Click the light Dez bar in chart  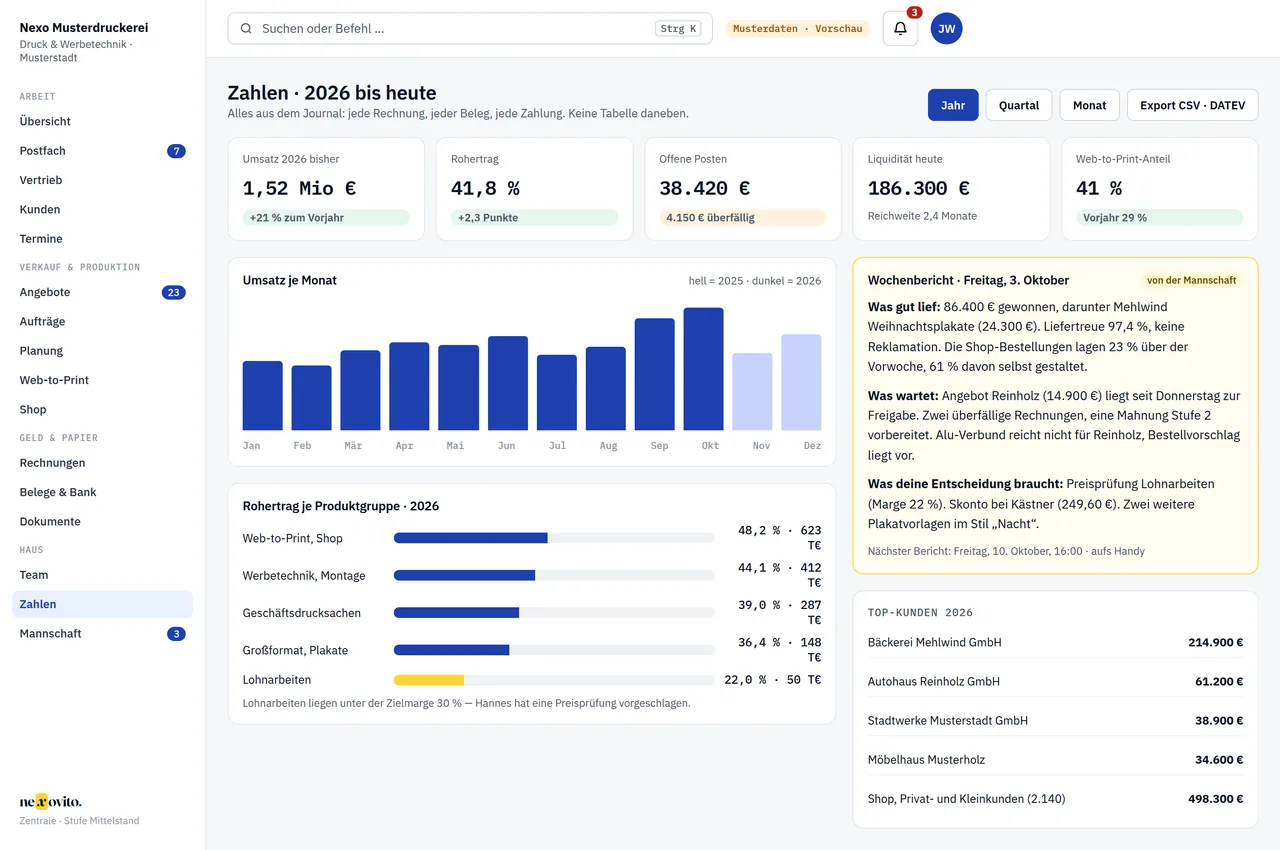click(801, 382)
